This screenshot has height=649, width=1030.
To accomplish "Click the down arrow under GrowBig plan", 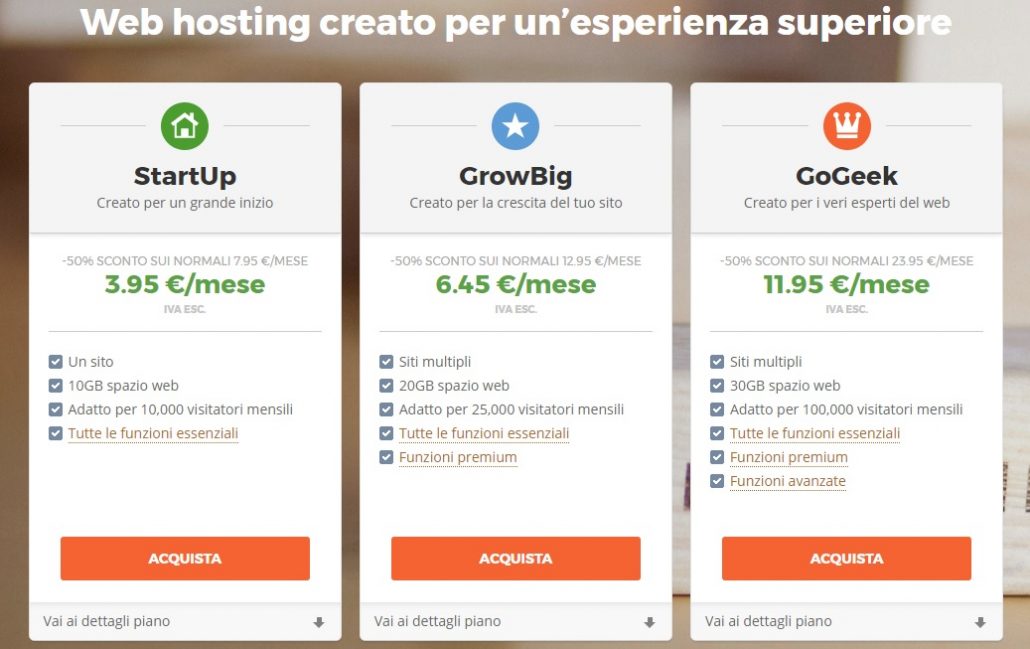I will pos(650,622).
